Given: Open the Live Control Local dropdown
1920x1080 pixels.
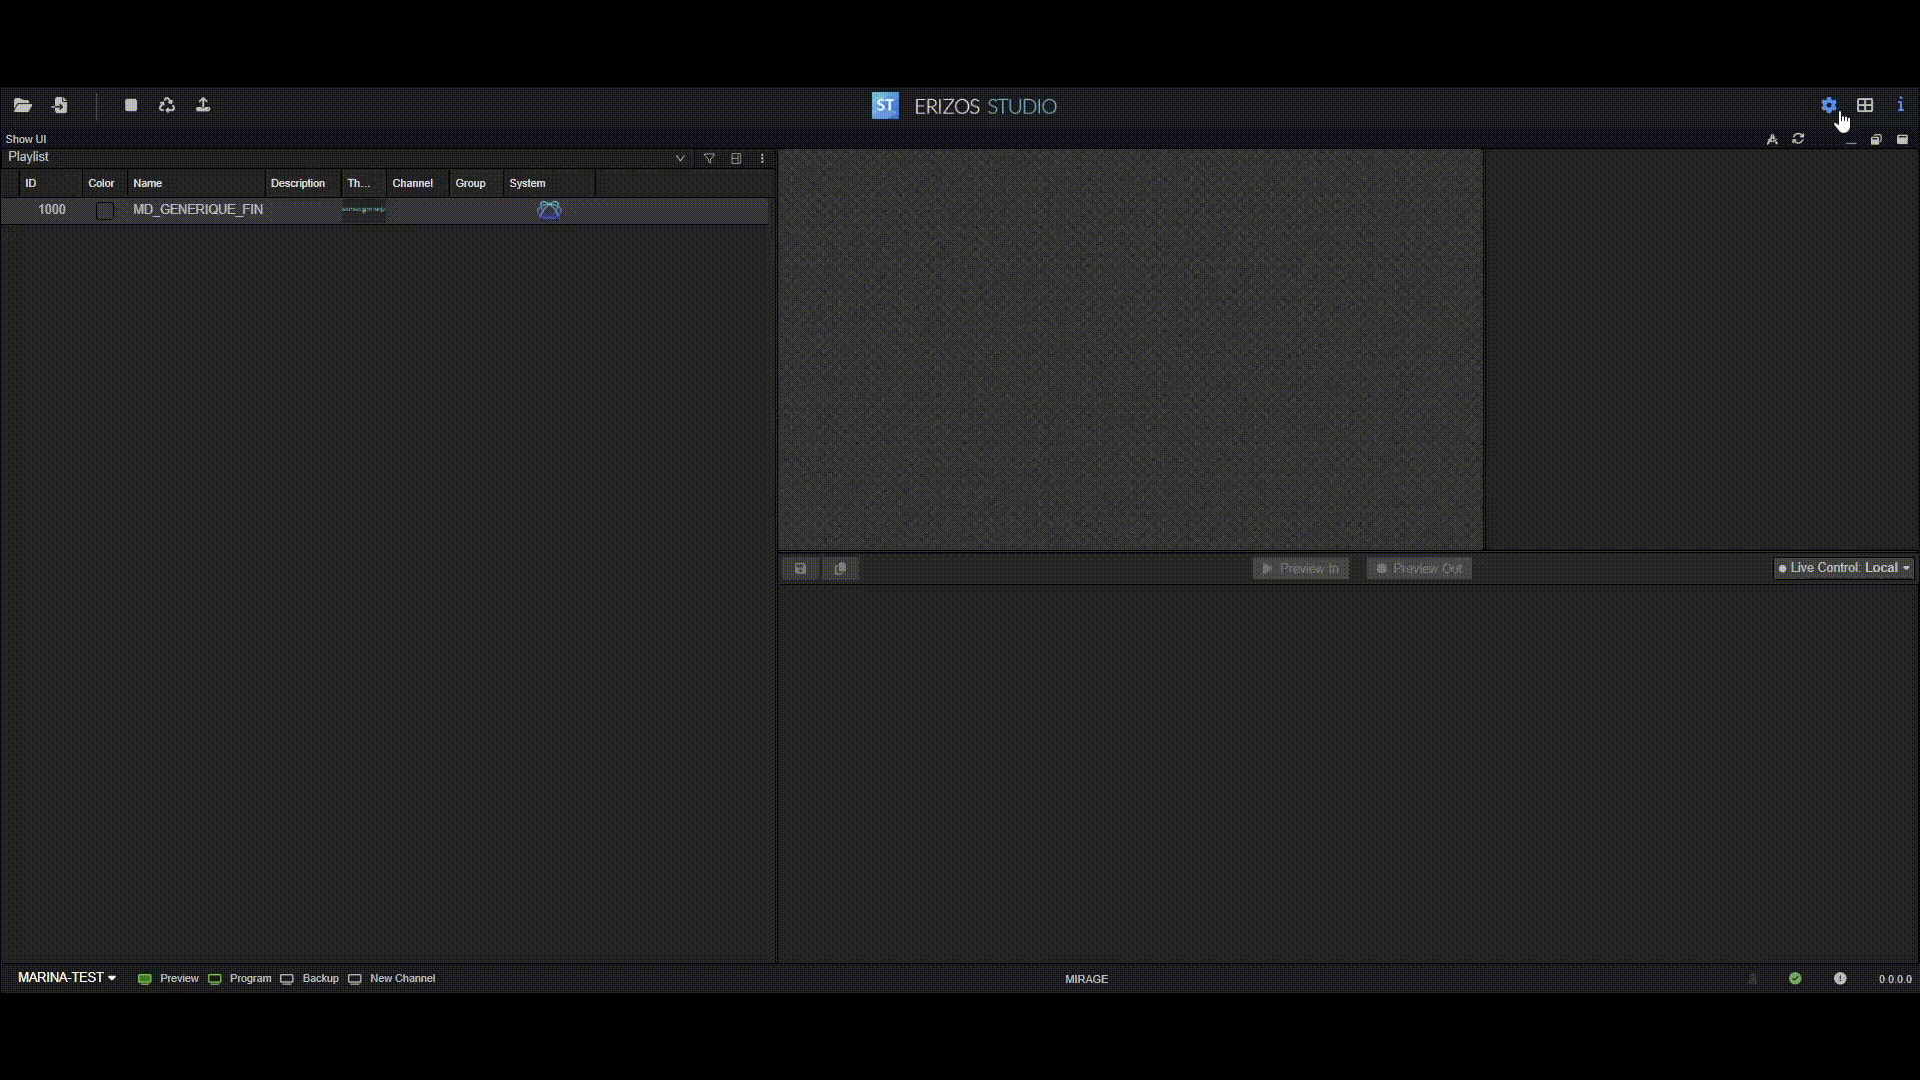Looking at the screenshot, I should pyautogui.click(x=1844, y=568).
